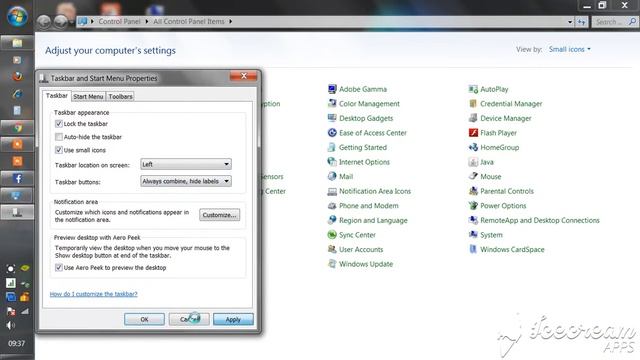The width and height of the screenshot is (640, 360).
Task: Expand Control Panel breadcrumb arrow
Action: 147,21
